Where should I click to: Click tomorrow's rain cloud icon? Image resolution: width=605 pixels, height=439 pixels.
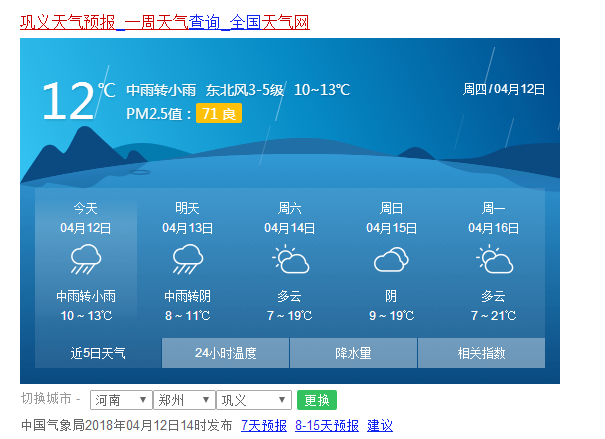click(x=187, y=261)
